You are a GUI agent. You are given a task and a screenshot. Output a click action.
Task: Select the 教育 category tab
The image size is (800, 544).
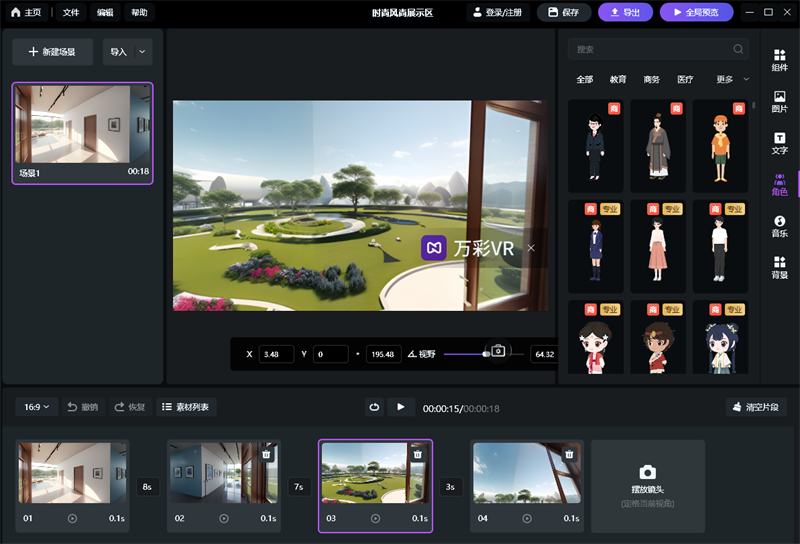618,79
